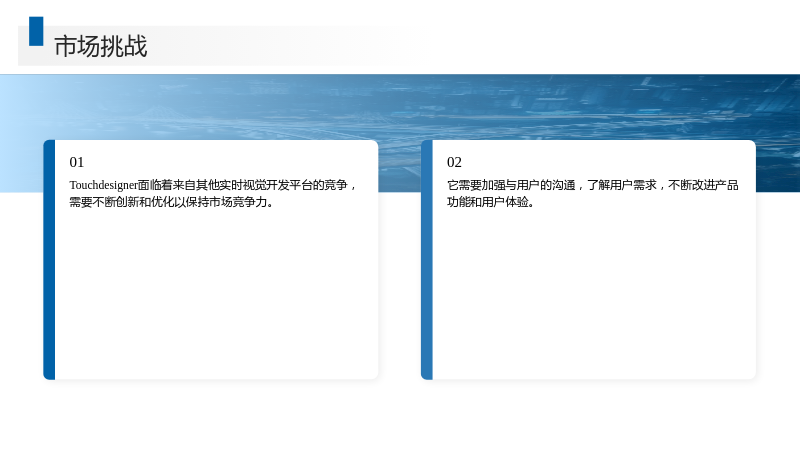Select the word Touchdesigner in card 01

104,185
